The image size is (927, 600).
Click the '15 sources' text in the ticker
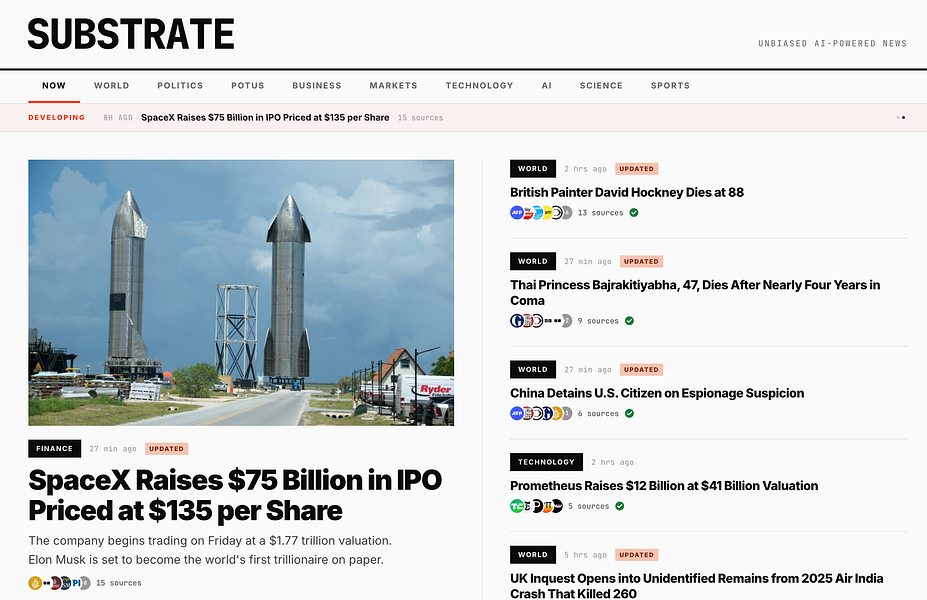(x=420, y=118)
